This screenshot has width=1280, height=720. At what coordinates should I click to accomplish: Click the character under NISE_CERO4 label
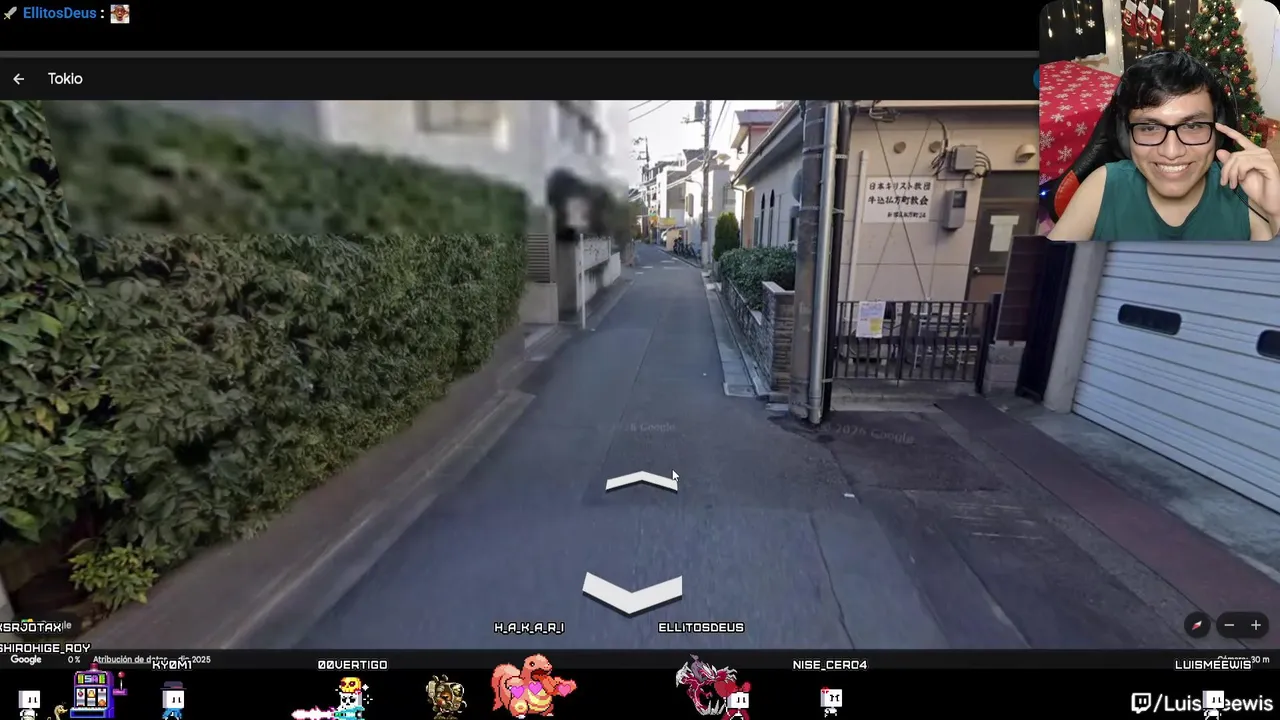click(x=831, y=701)
